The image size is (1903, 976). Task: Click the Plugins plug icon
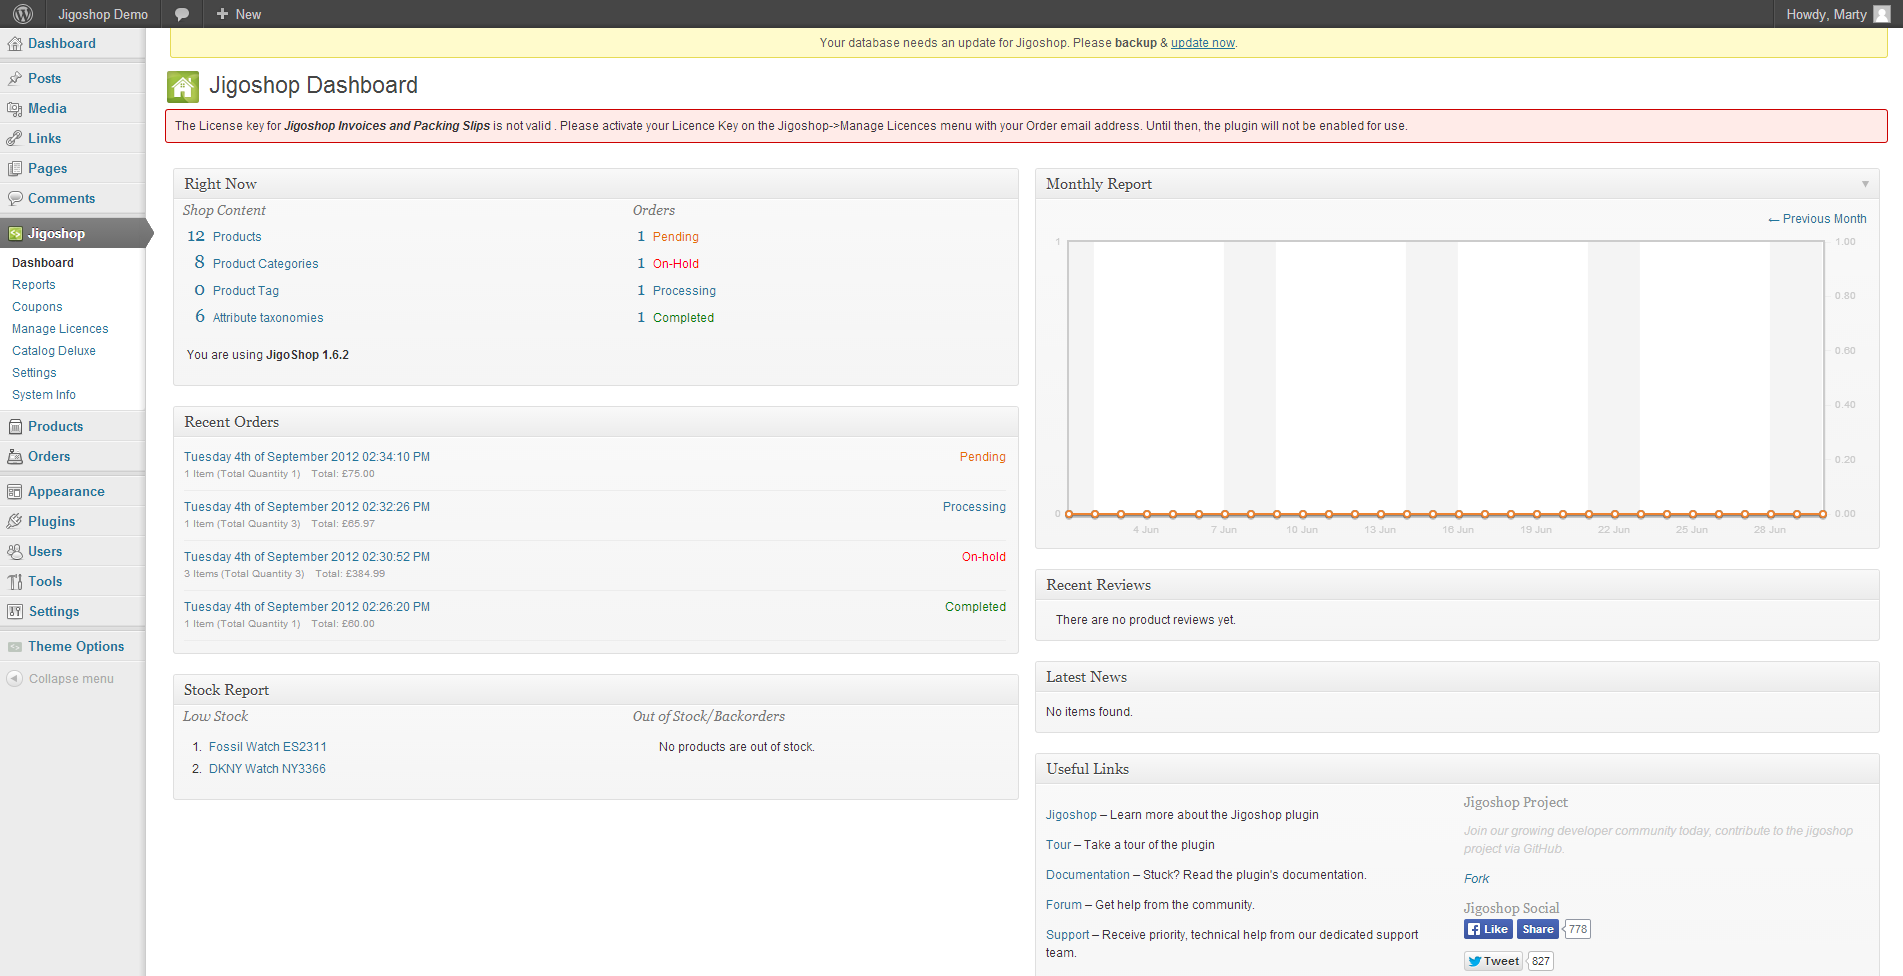(x=15, y=522)
